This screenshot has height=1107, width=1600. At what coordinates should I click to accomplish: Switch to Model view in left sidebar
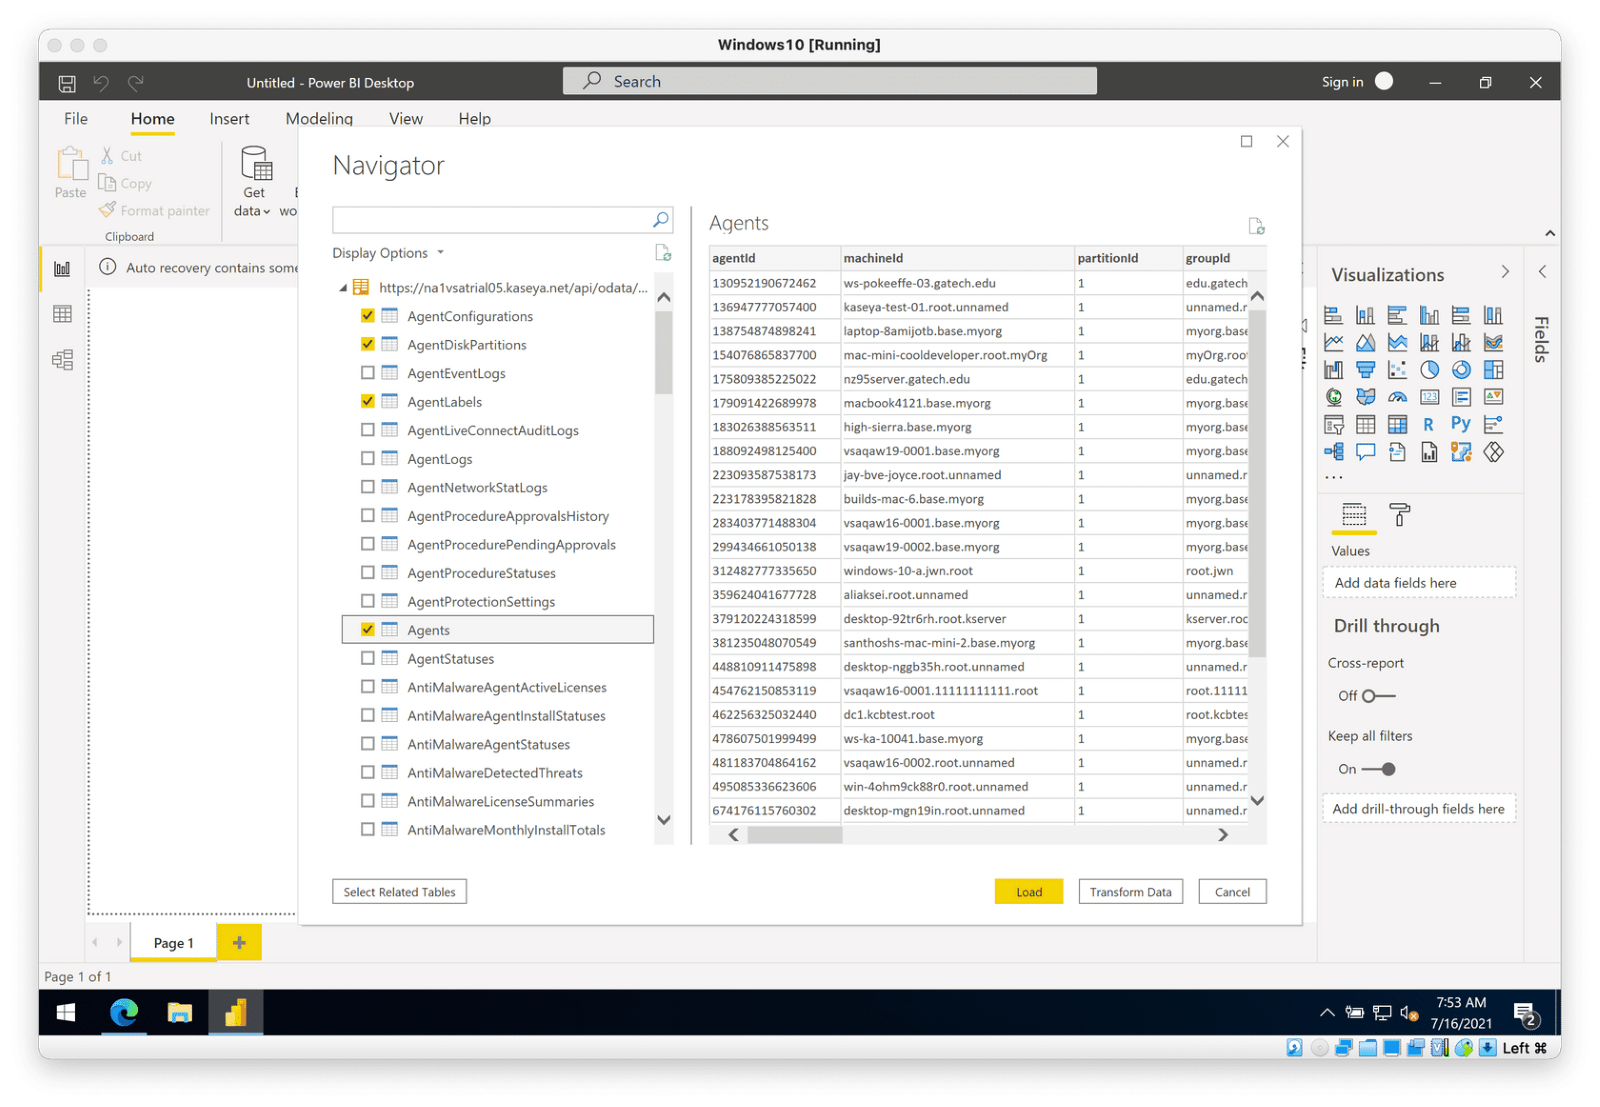point(62,360)
